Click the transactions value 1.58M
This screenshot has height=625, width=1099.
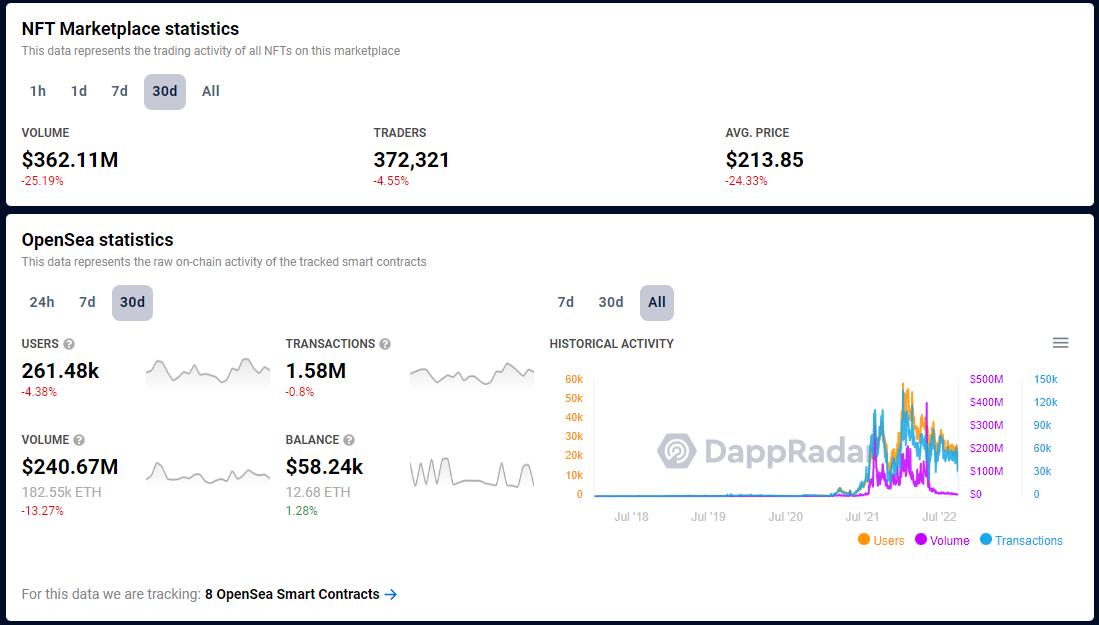316,371
